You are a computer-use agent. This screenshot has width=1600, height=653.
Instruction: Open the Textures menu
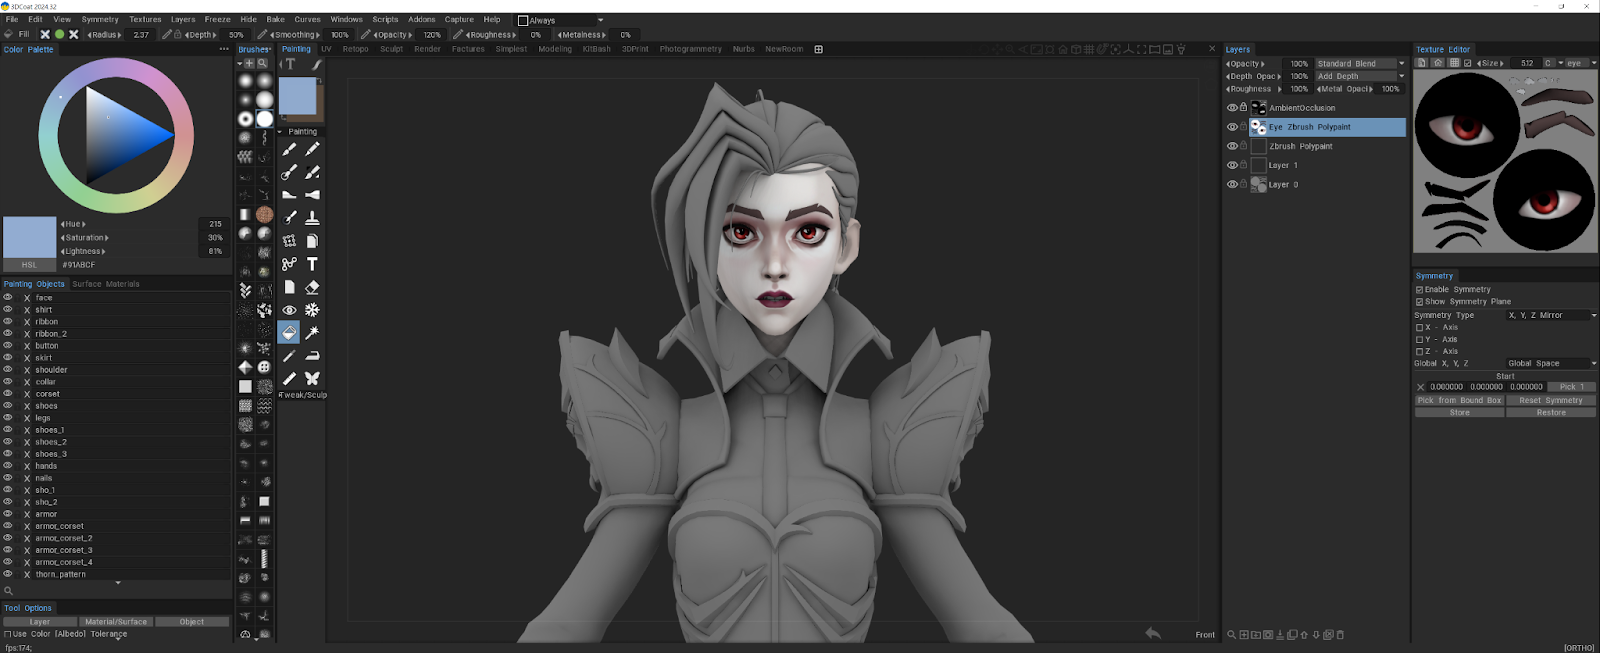pyautogui.click(x=145, y=19)
